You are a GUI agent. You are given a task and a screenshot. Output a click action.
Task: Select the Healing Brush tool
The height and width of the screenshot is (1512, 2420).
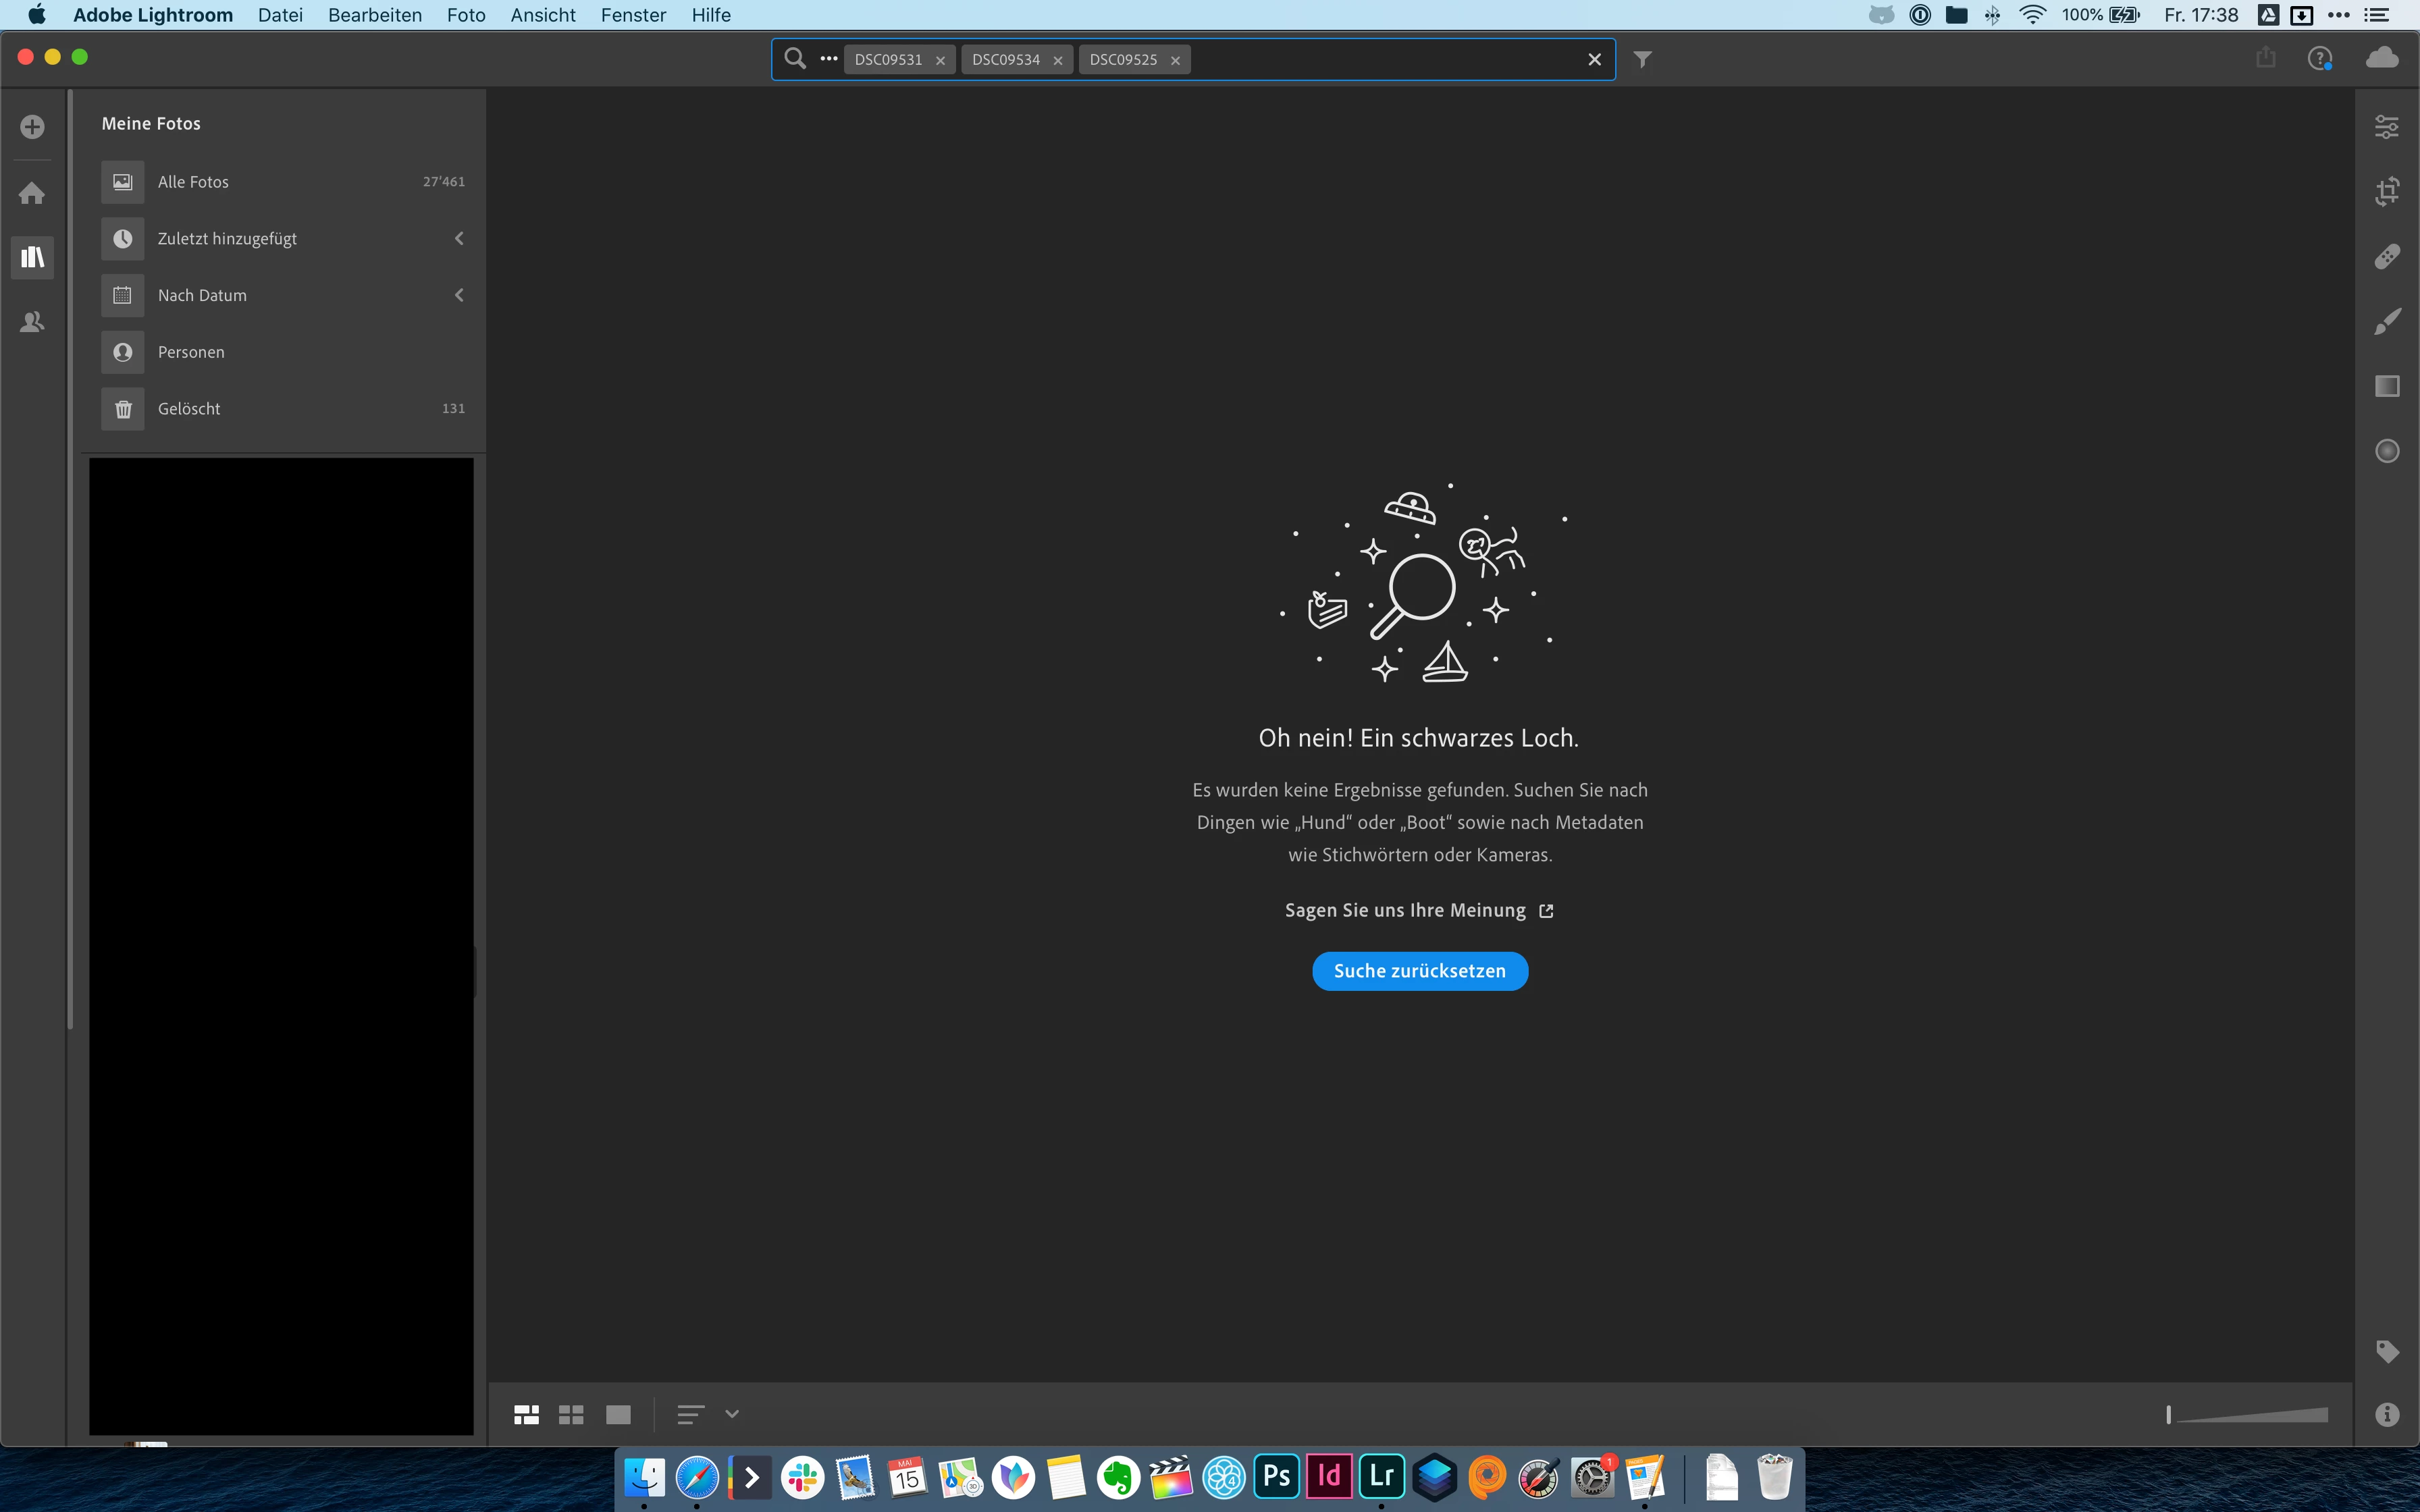(2387, 257)
